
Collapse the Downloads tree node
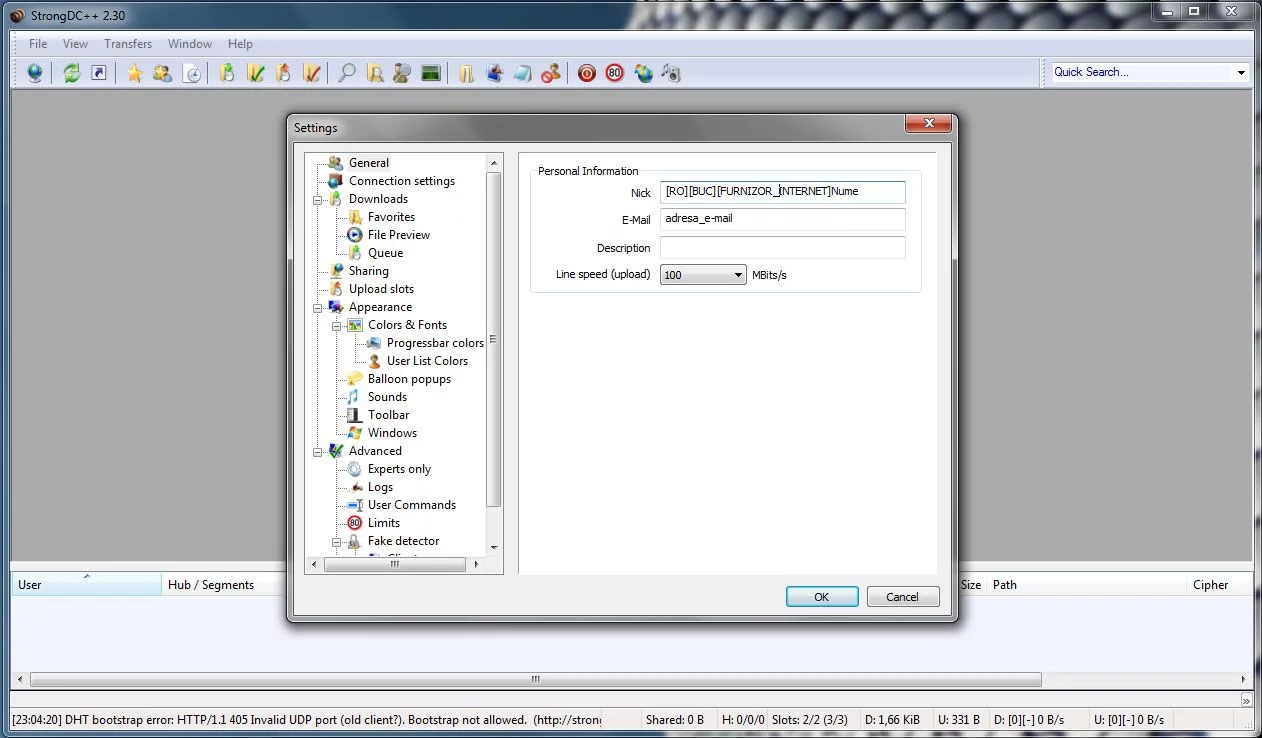[318, 199]
